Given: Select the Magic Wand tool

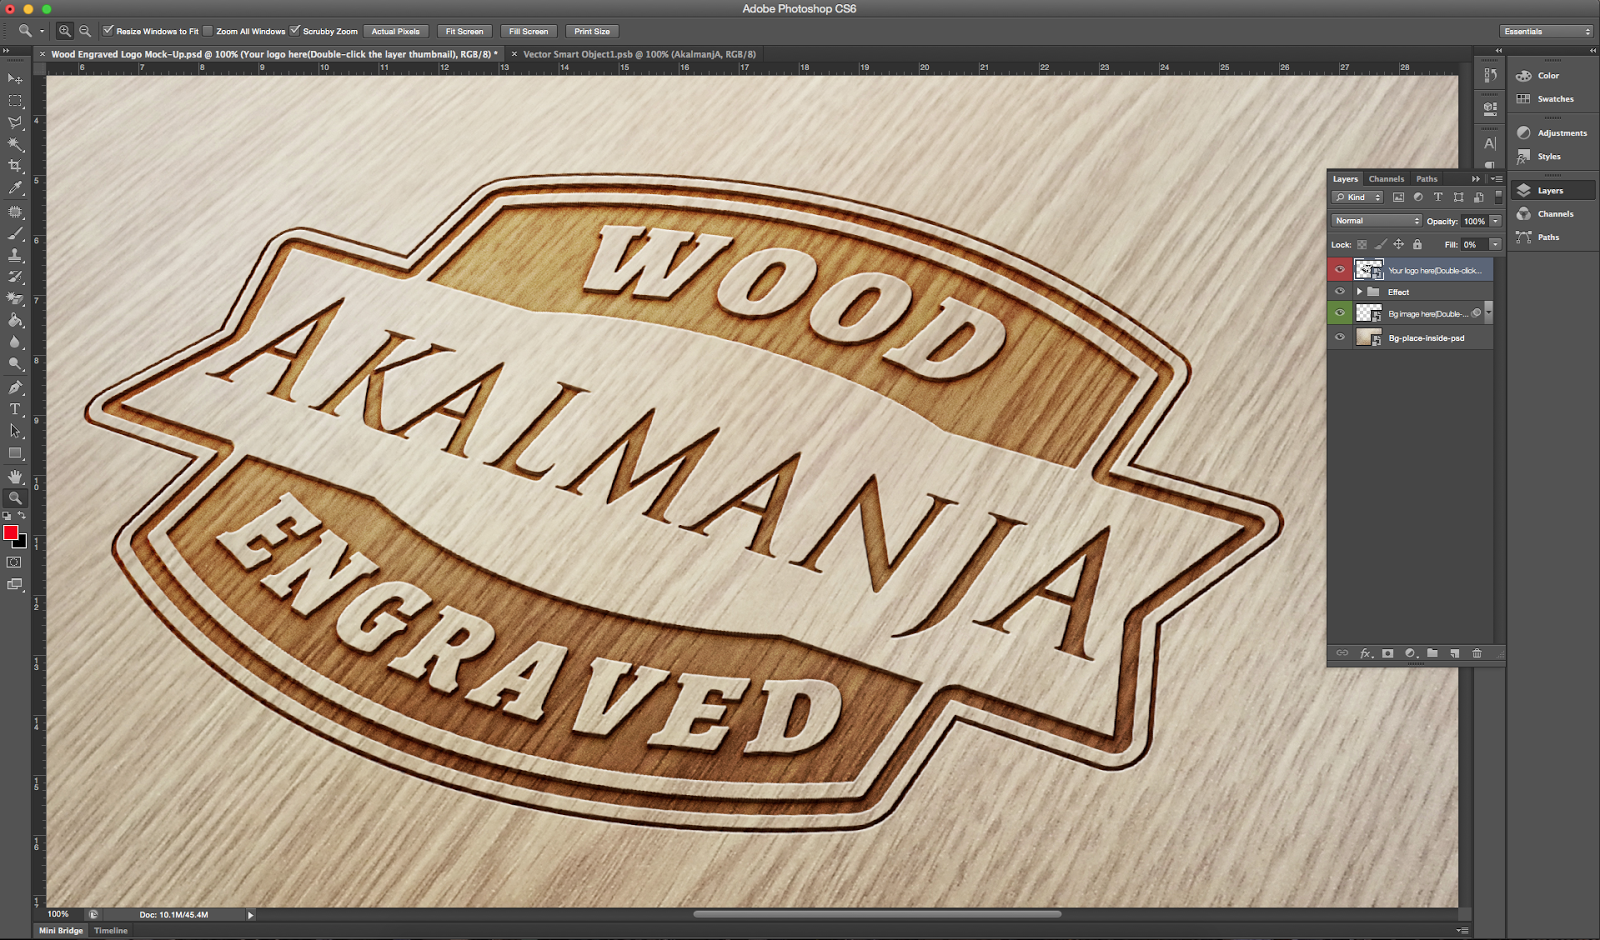Looking at the screenshot, I should coord(15,145).
